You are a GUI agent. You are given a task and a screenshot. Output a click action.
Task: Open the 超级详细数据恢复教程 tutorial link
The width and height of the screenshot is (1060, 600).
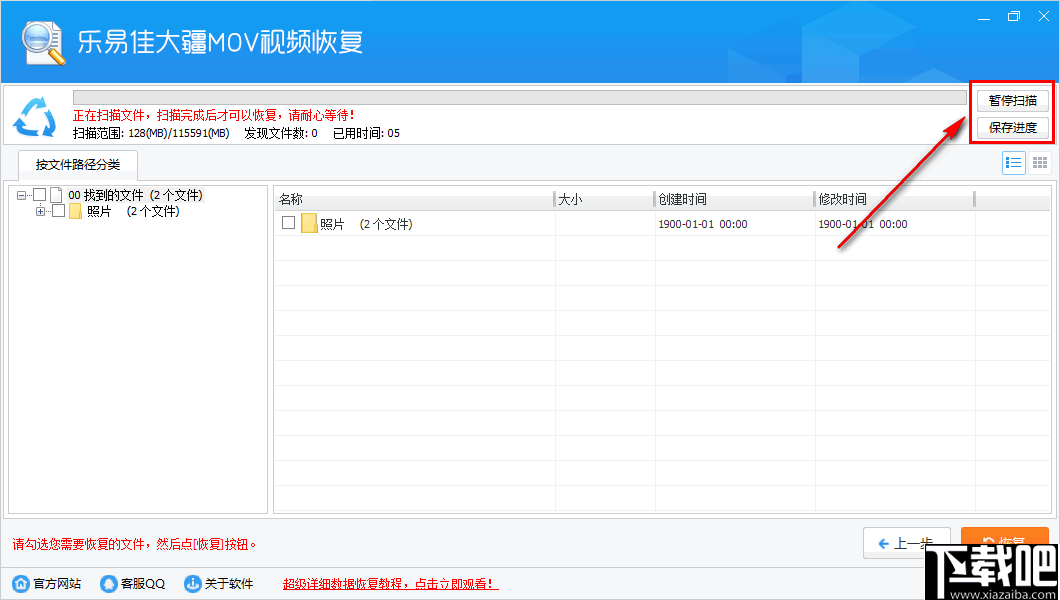(x=388, y=583)
